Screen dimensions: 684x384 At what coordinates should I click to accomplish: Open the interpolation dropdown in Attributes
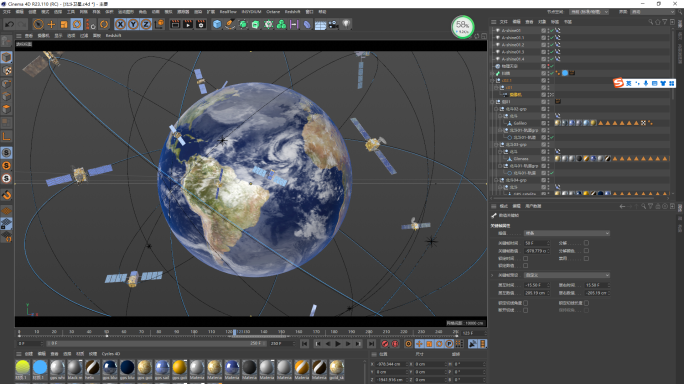pyautogui.click(x=566, y=233)
